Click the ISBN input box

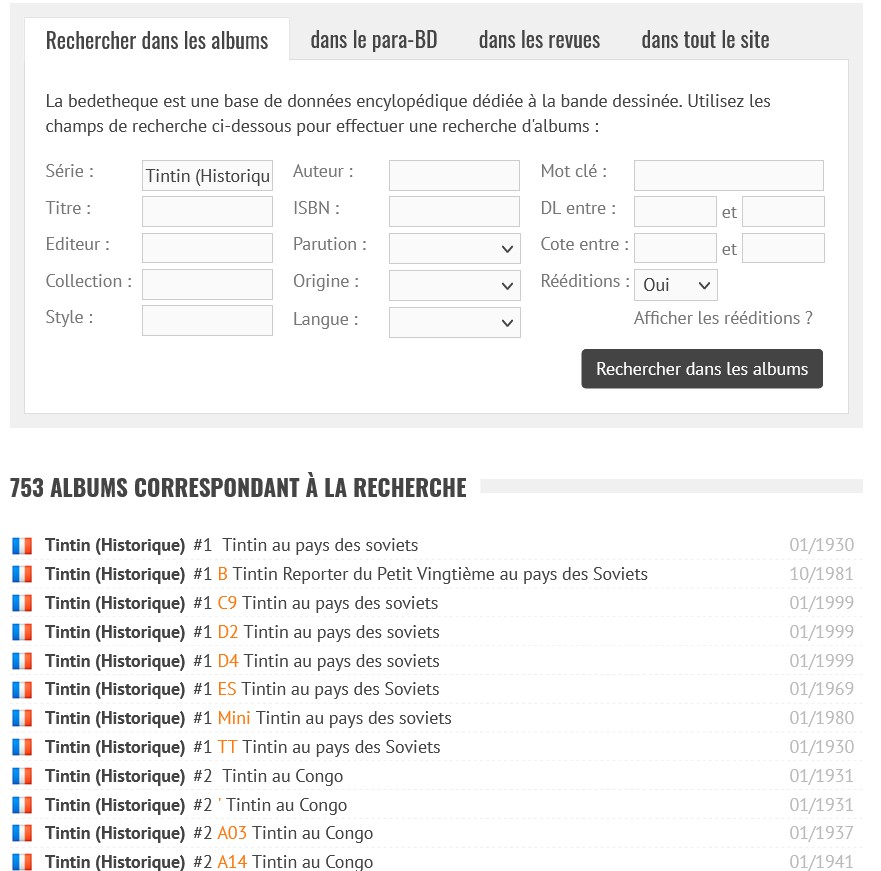[454, 212]
